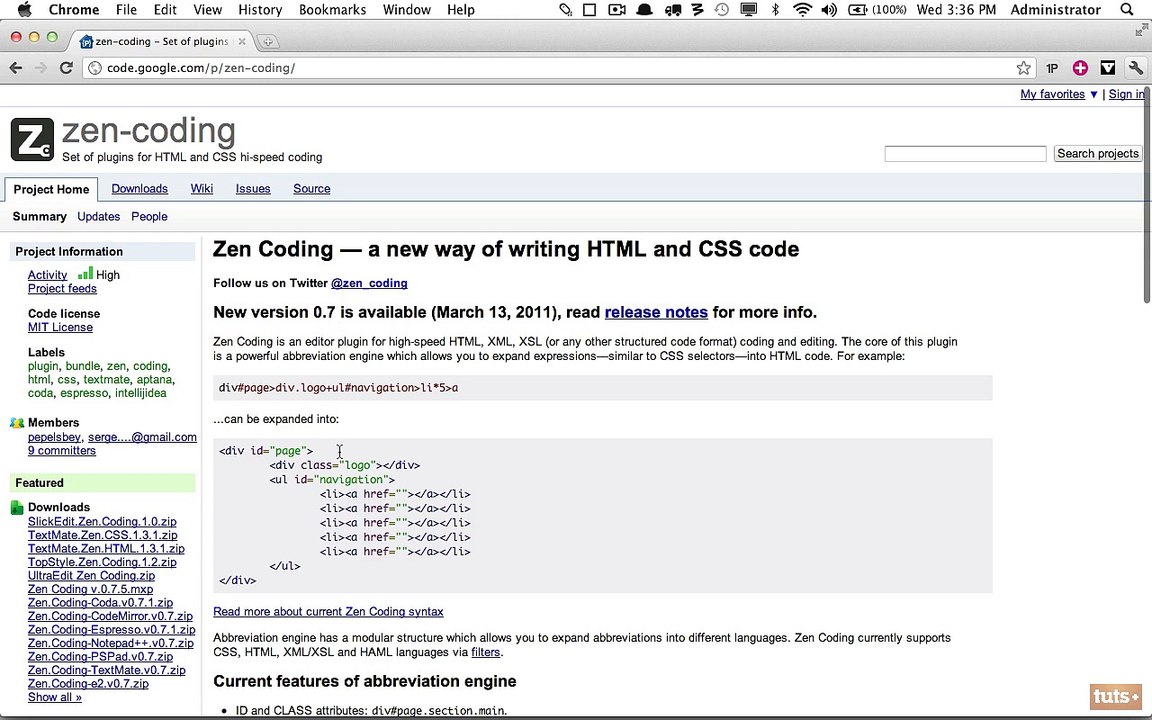Image resolution: width=1152 pixels, height=720 pixels.
Task: Click the Members people icon
Action: (17, 423)
